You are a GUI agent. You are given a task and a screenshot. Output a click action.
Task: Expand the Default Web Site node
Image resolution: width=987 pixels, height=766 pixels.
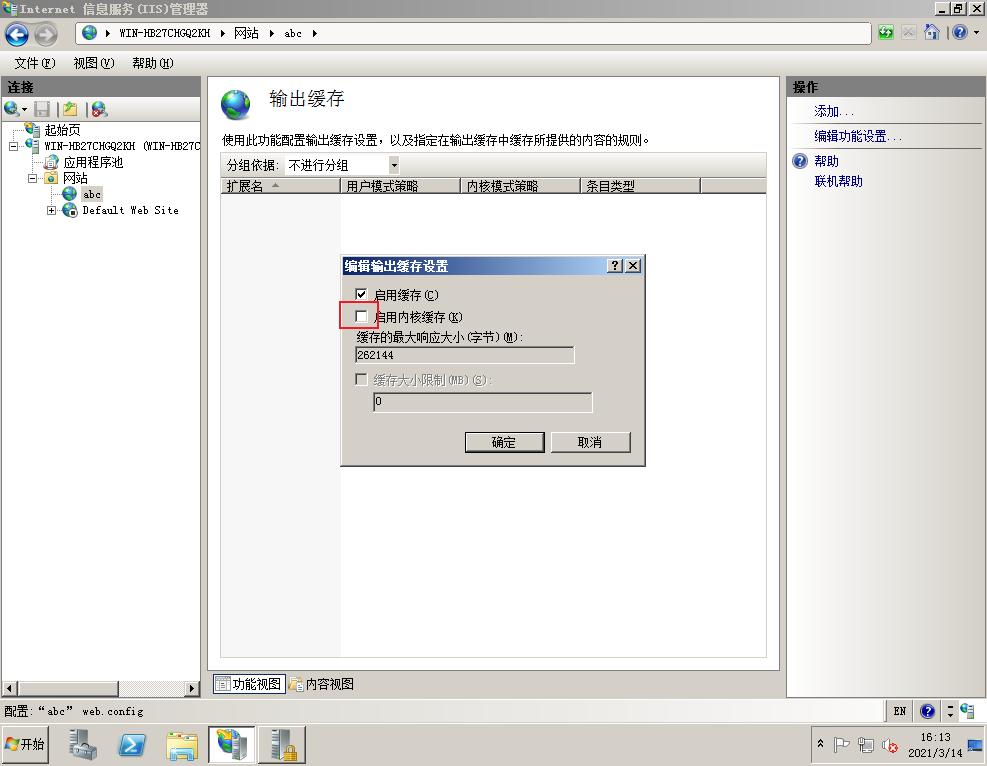tap(51, 210)
